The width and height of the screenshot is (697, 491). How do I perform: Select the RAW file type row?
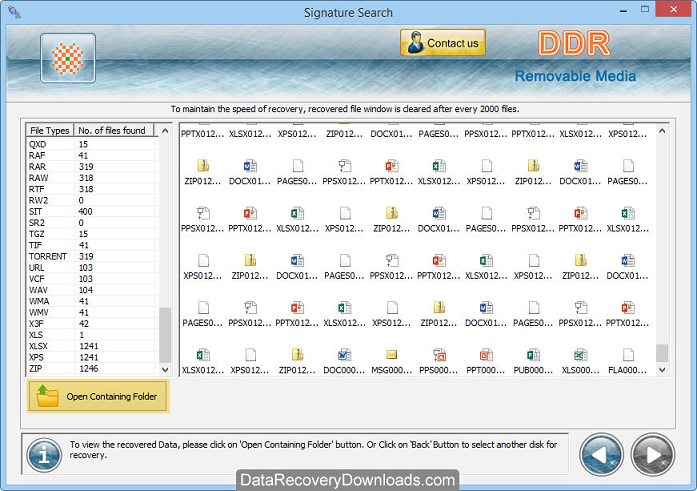click(x=91, y=178)
